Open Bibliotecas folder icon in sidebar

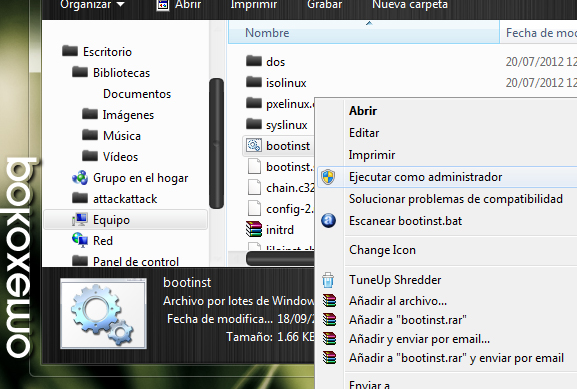[80, 72]
